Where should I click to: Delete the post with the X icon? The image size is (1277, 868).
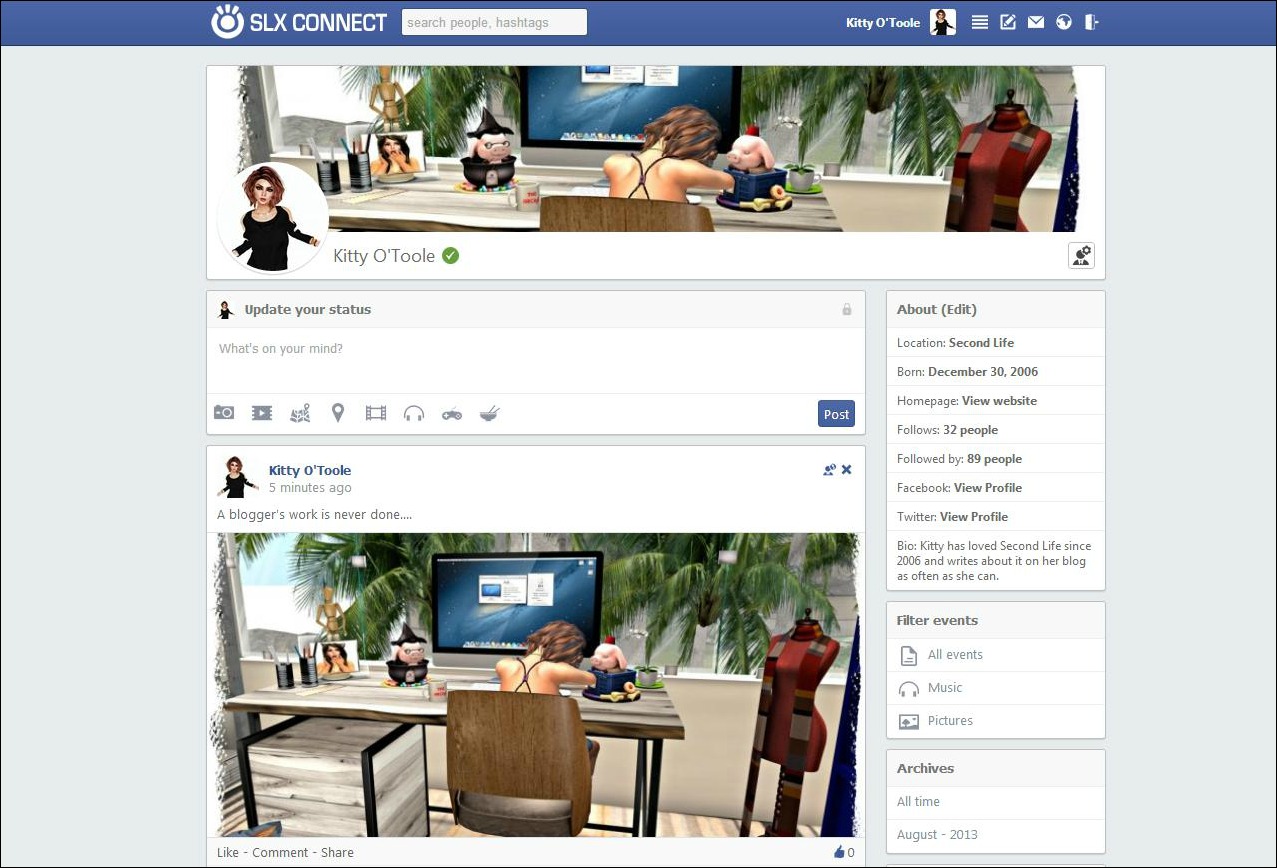click(x=847, y=470)
